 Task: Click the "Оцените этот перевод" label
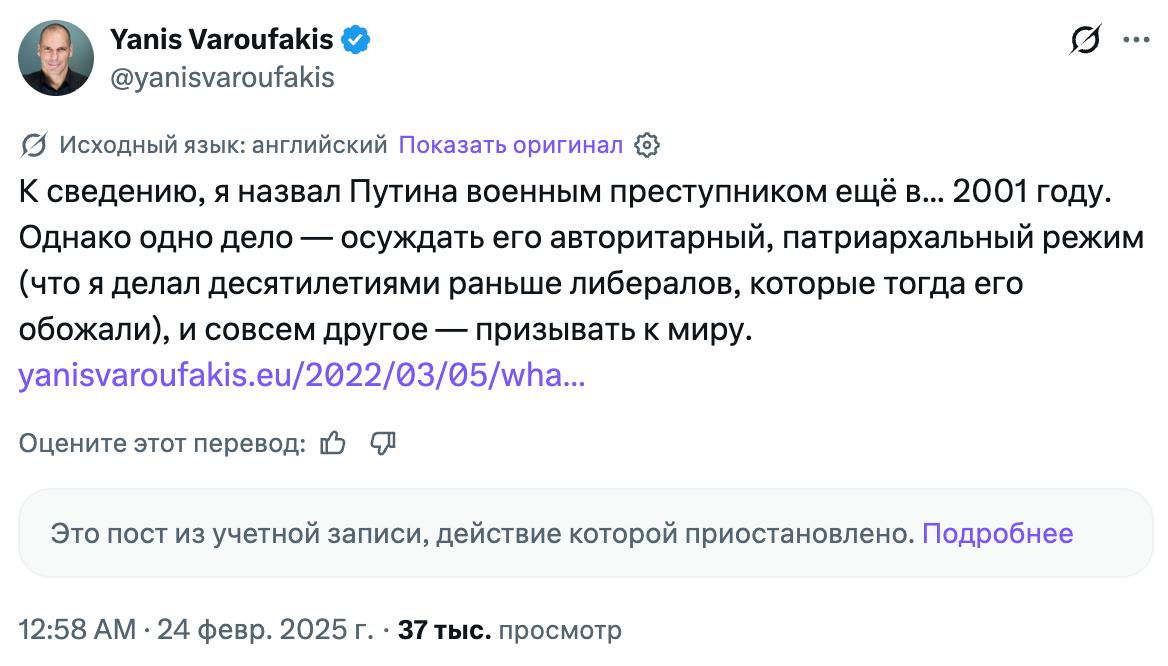(162, 443)
